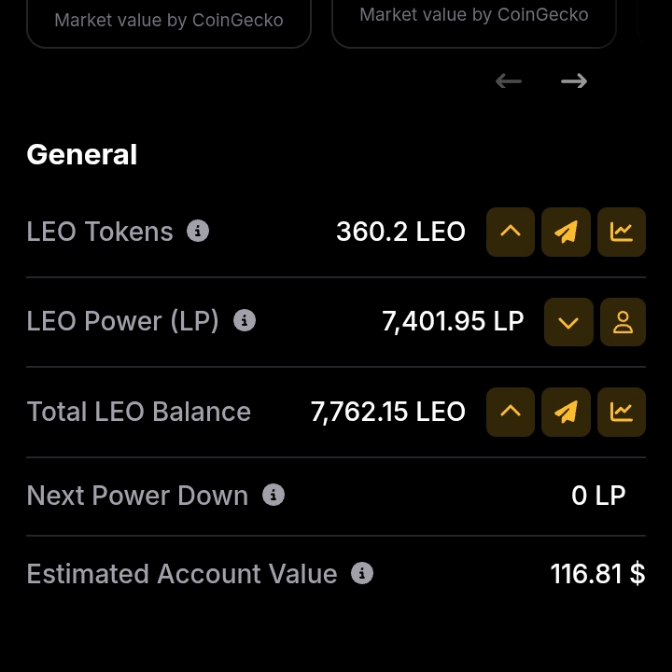Click the delegate person icon for LEO Power
The height and width of the screenshot is (672, 672).
pos(622,322)
